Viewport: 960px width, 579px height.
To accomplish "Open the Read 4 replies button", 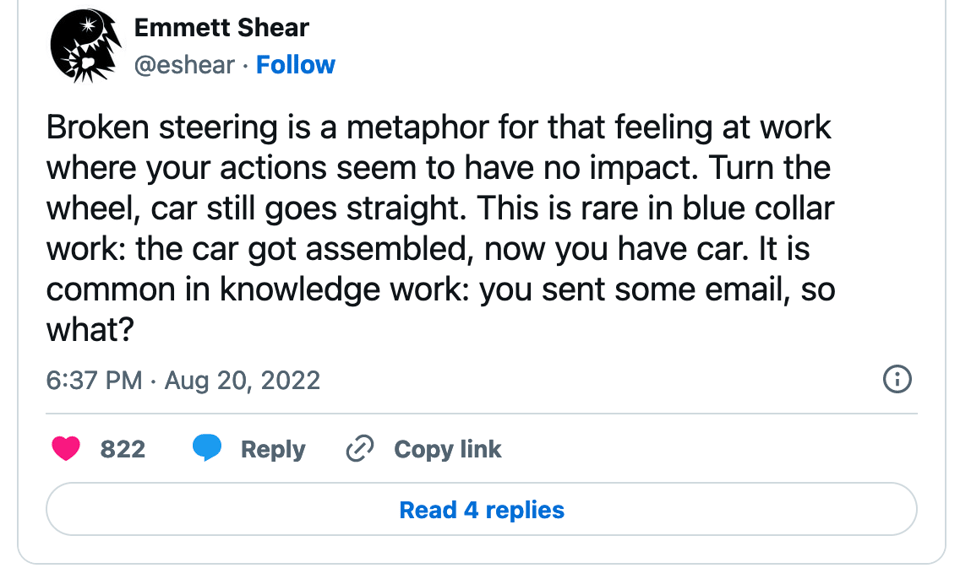I will click(481, 509).
